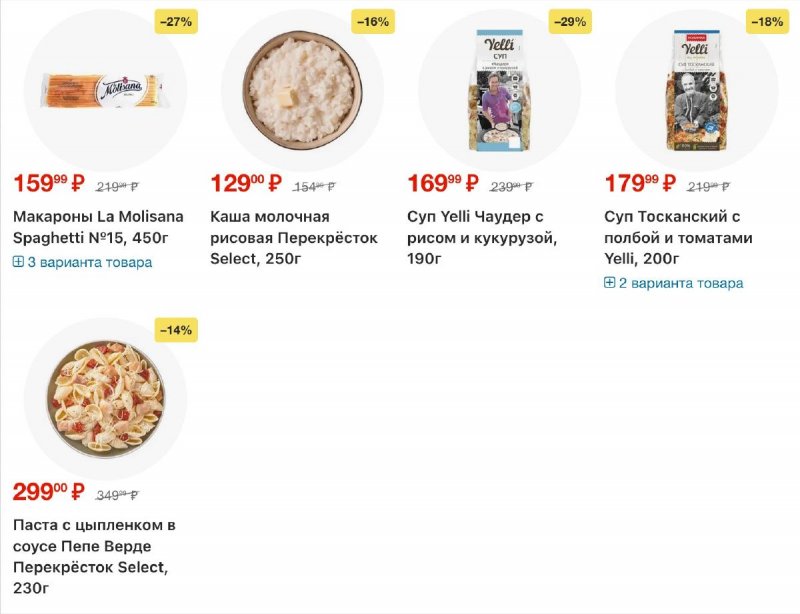Open "Паста с цыпленком в соусе Пепе Верде" title
800x614 pixels.
95,556
